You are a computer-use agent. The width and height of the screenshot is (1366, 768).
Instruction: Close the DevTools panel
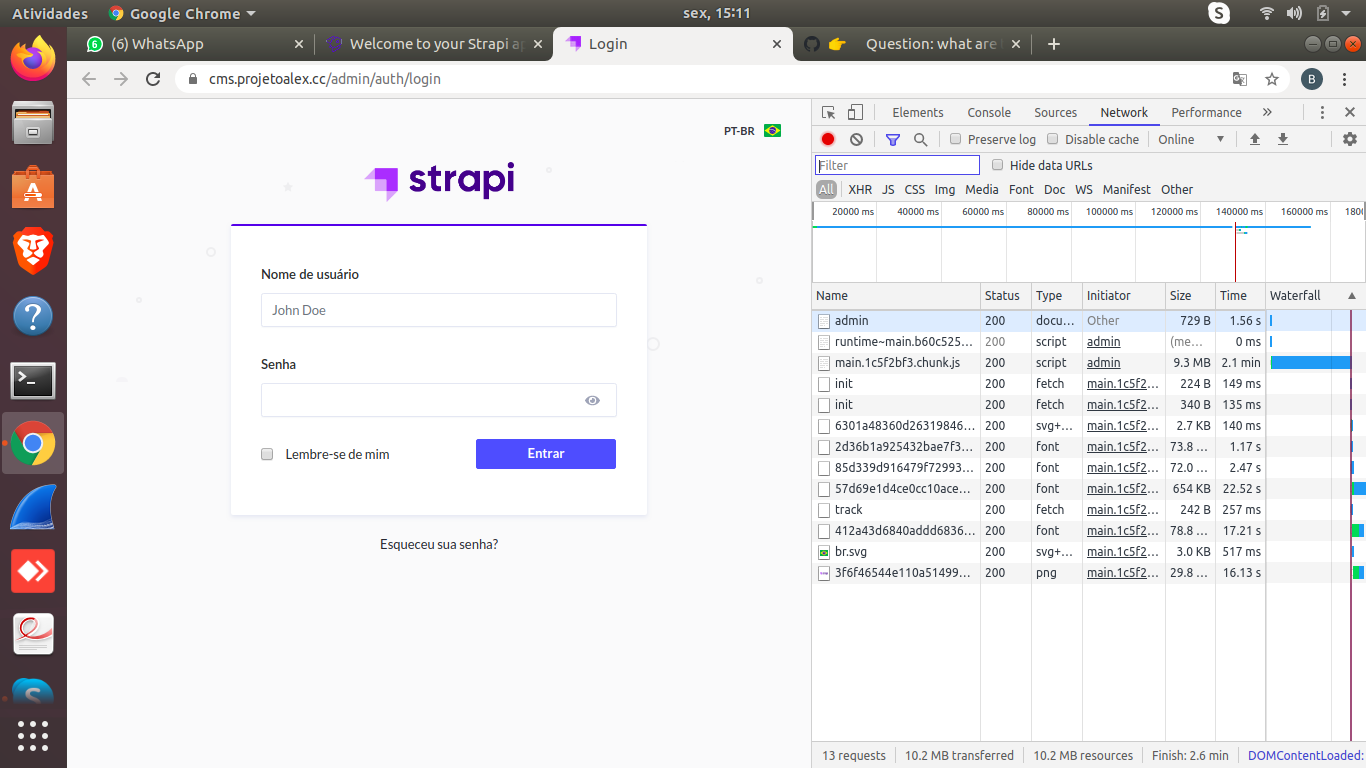click(x=1350, y=112)
